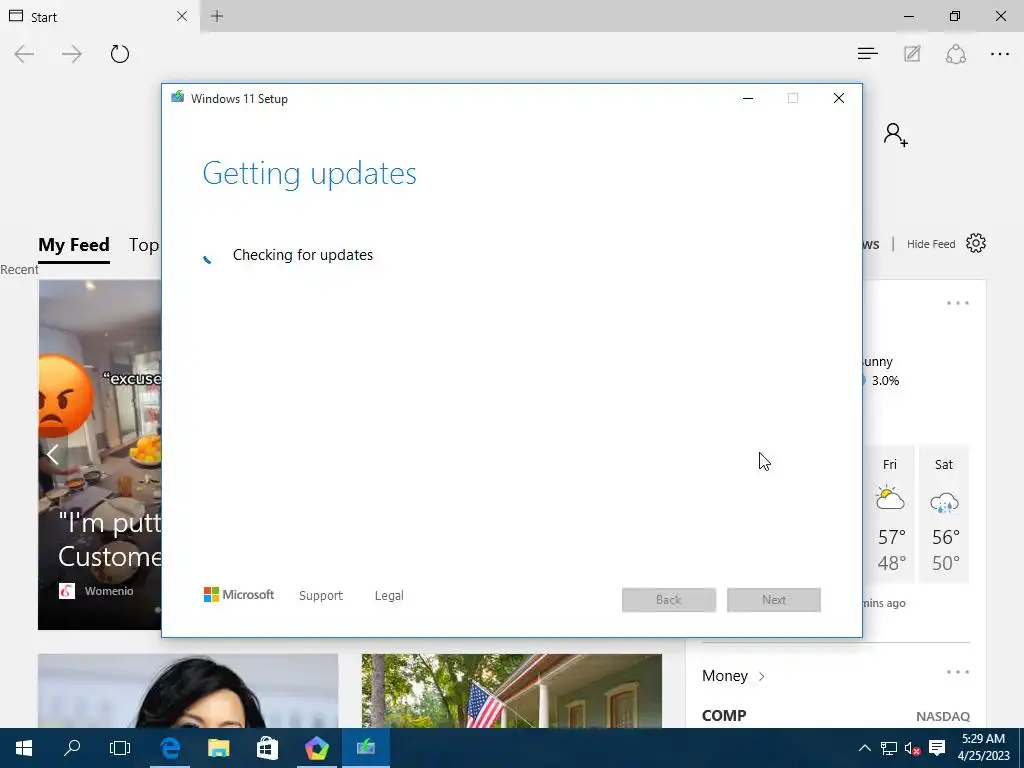Click Back button in Windows 11 Setup
Viewport: 1024px width, 768px height.
pos(669,600)
